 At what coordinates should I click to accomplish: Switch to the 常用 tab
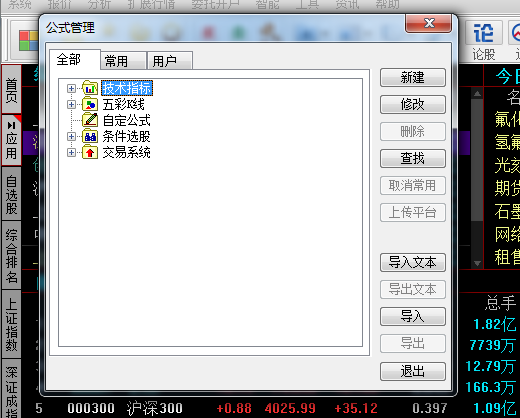[x=123, y=61]
